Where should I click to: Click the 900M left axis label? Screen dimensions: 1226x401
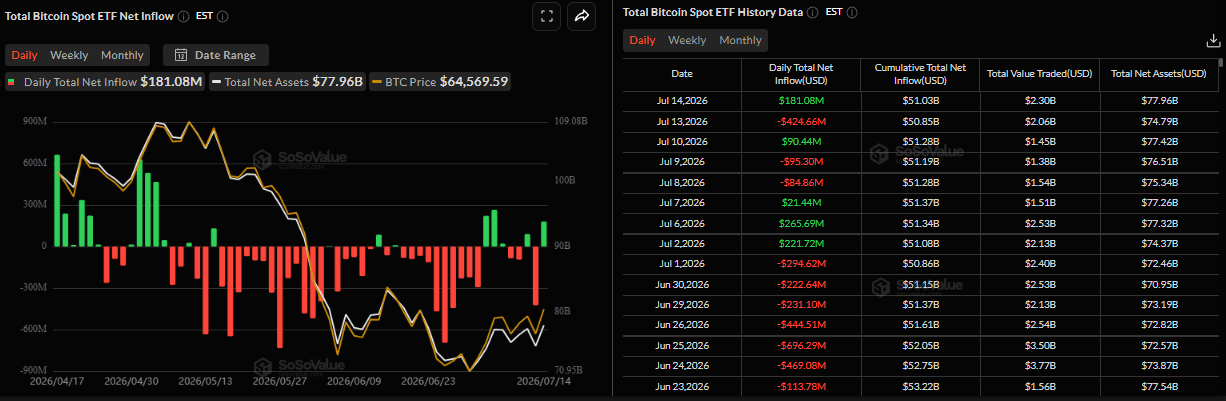[34, 121]
